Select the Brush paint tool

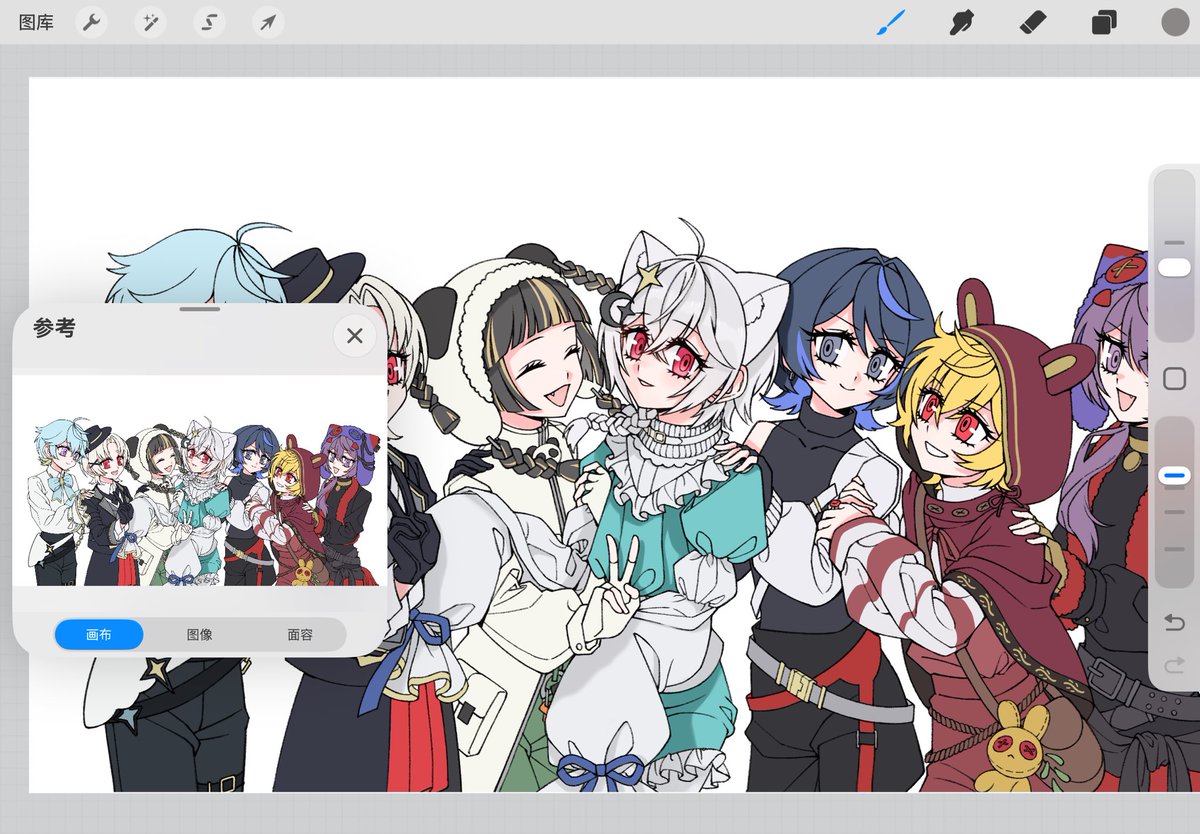(x=891, y=22)
